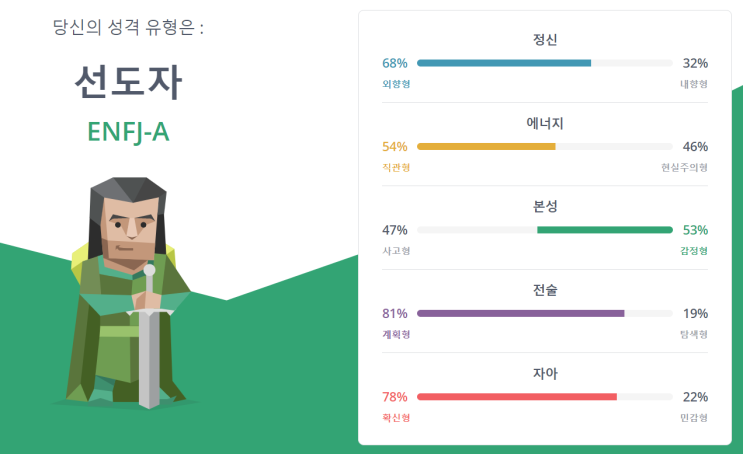Select the 현실주의형 label
The image size is (743, 454).
point(684,167)
